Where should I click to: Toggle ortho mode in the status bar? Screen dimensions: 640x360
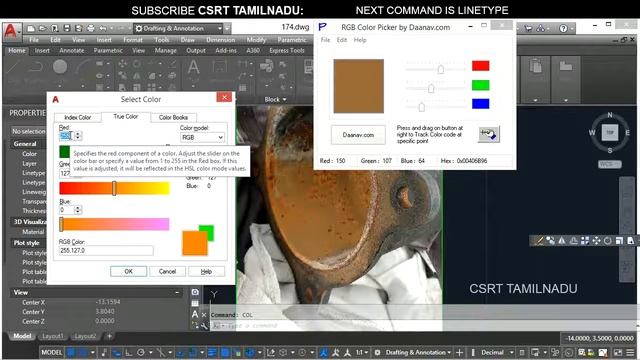tap(129, 352)
